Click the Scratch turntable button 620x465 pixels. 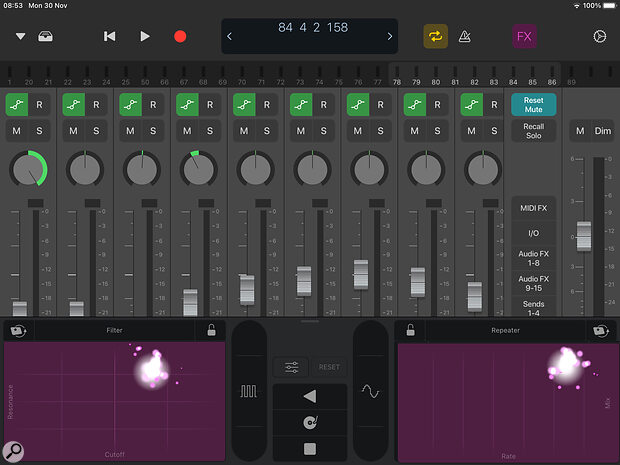point(310,423)
